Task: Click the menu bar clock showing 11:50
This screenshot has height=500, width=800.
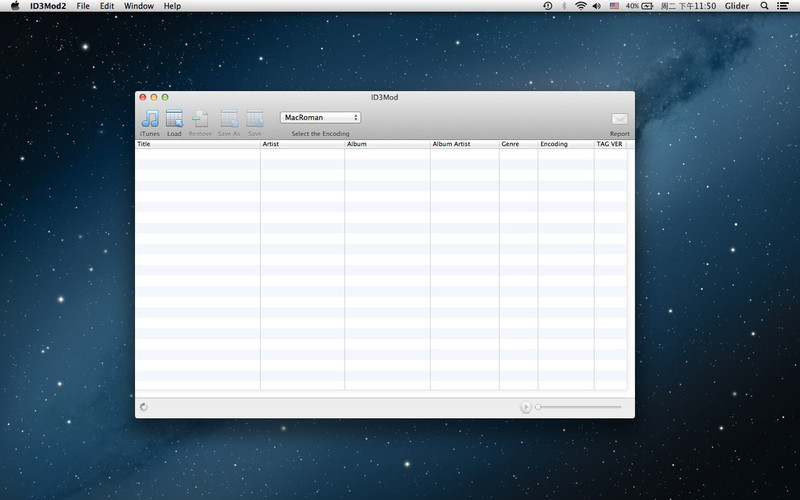Action: click(x=688, y=6)
